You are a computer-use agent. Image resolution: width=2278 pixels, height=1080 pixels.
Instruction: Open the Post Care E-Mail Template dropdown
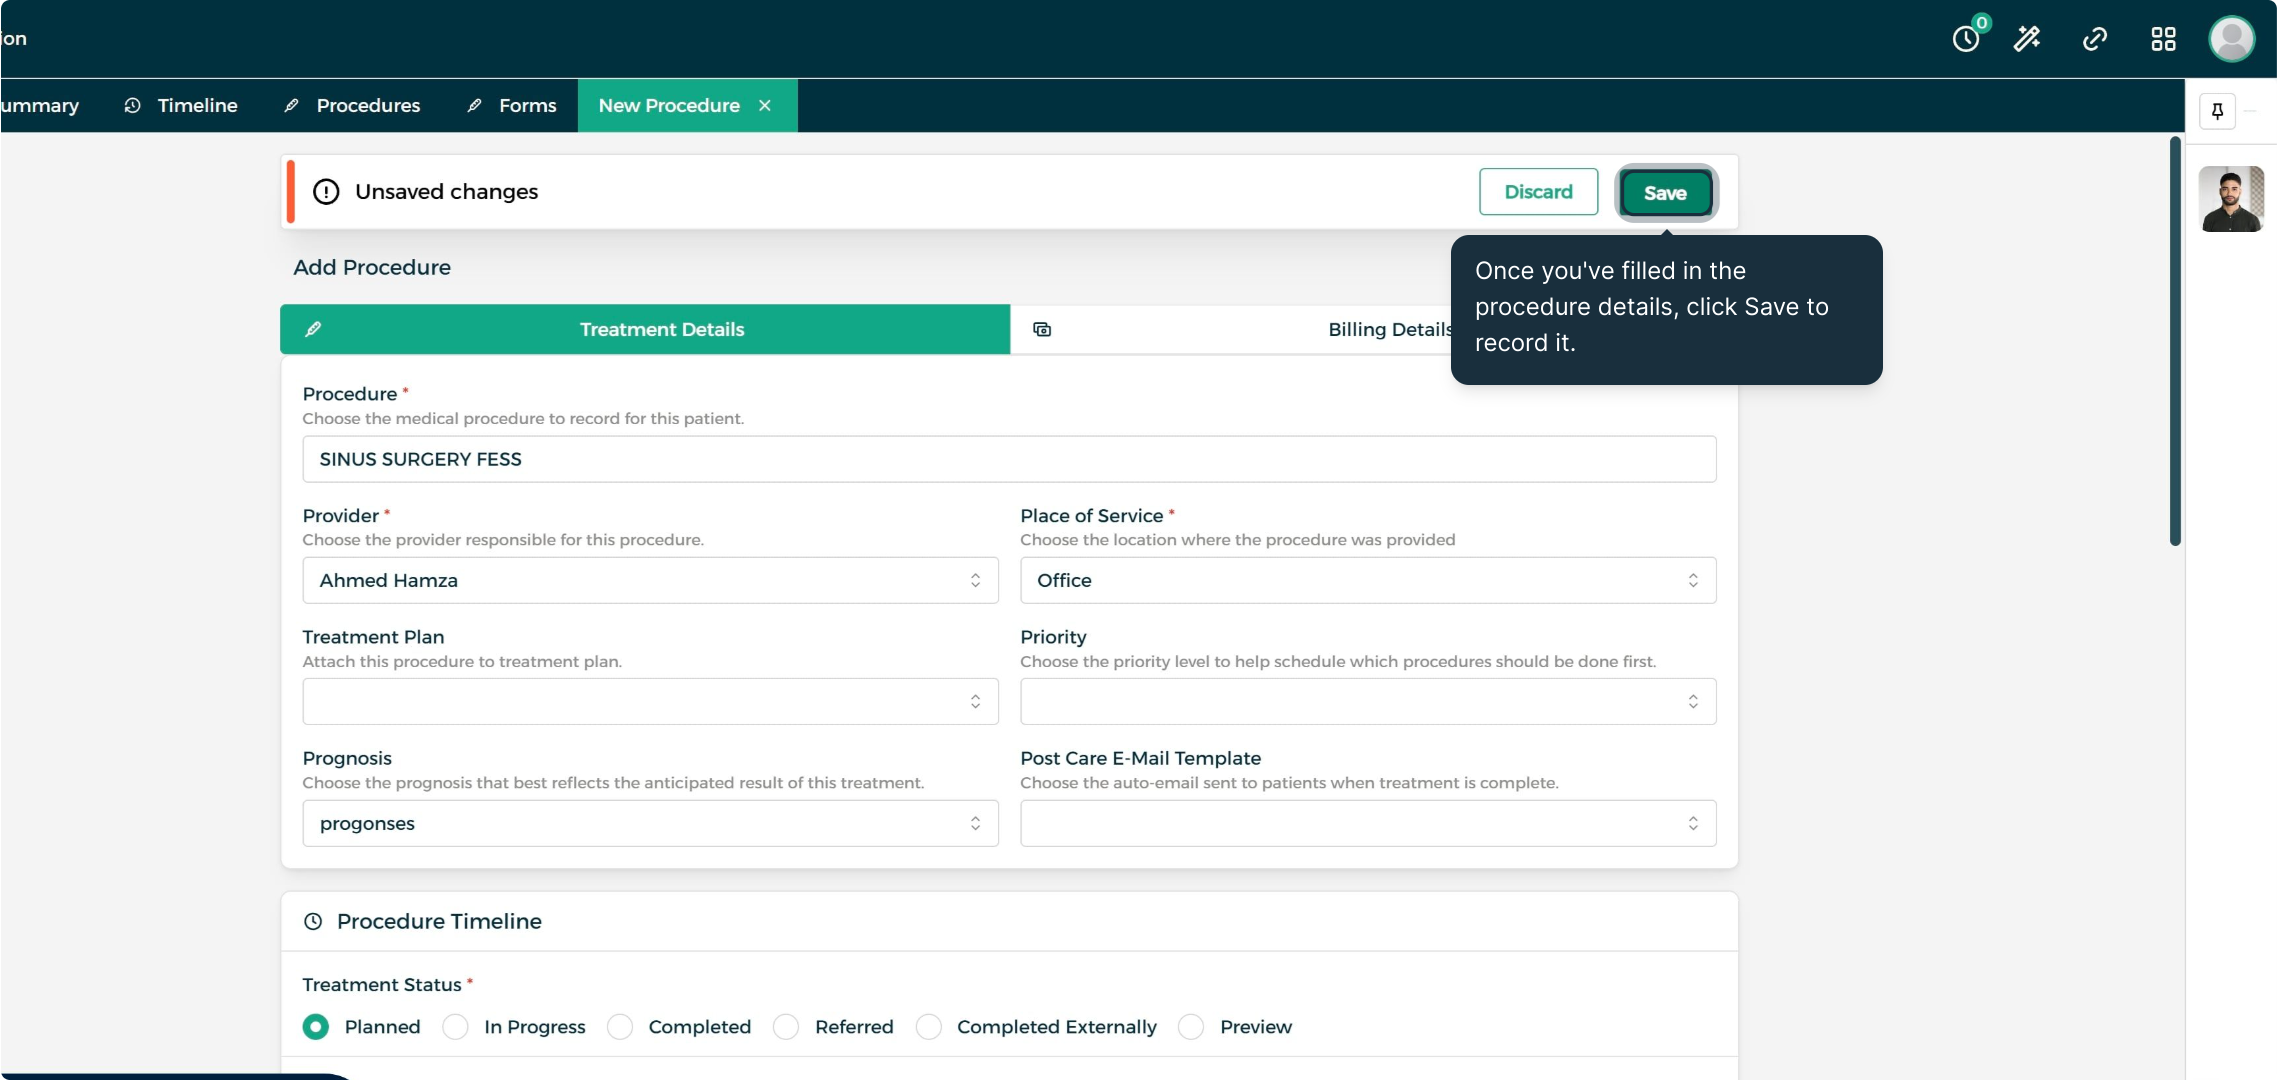(x=1368, y=823)
